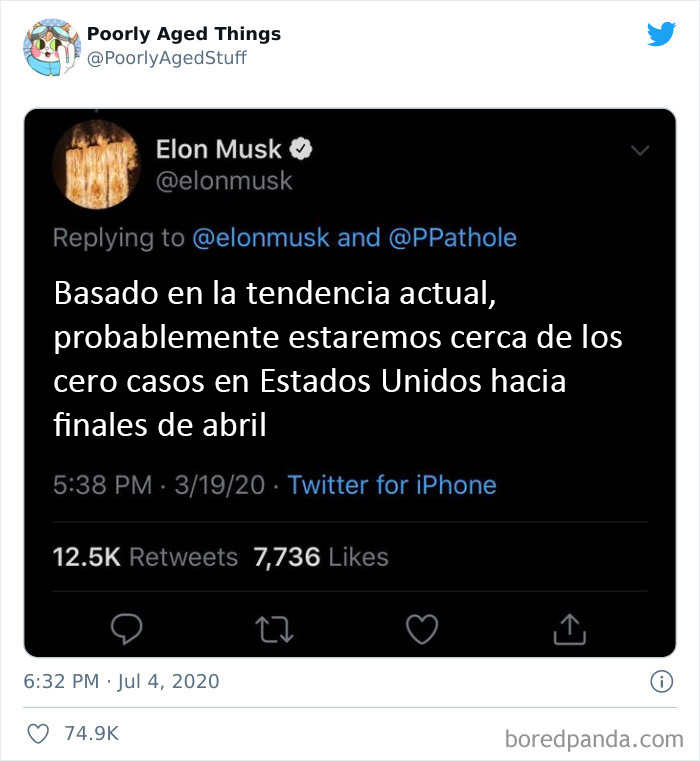The image size is (700, 761).
Task: Open Elon Musk's profile picture
Action: click(97, 165)
